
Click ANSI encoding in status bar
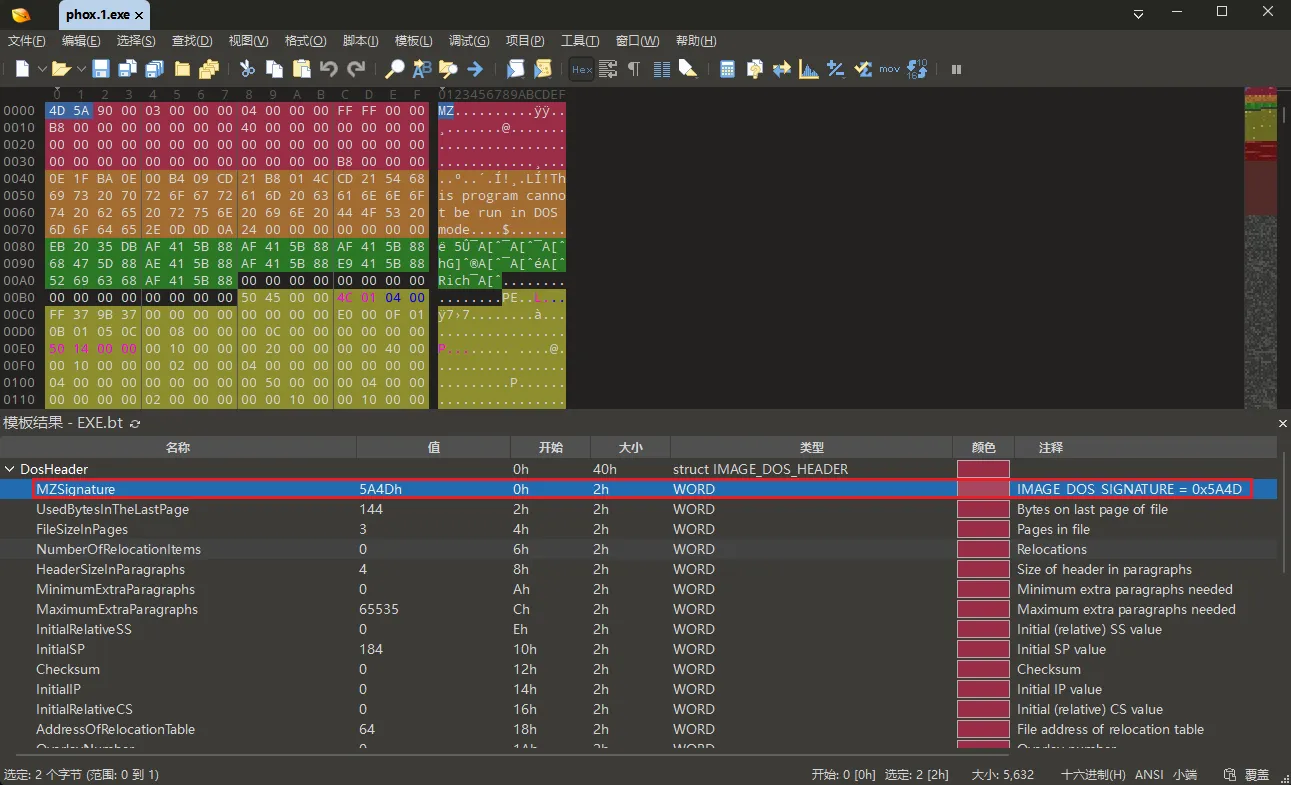(1150, 774)
